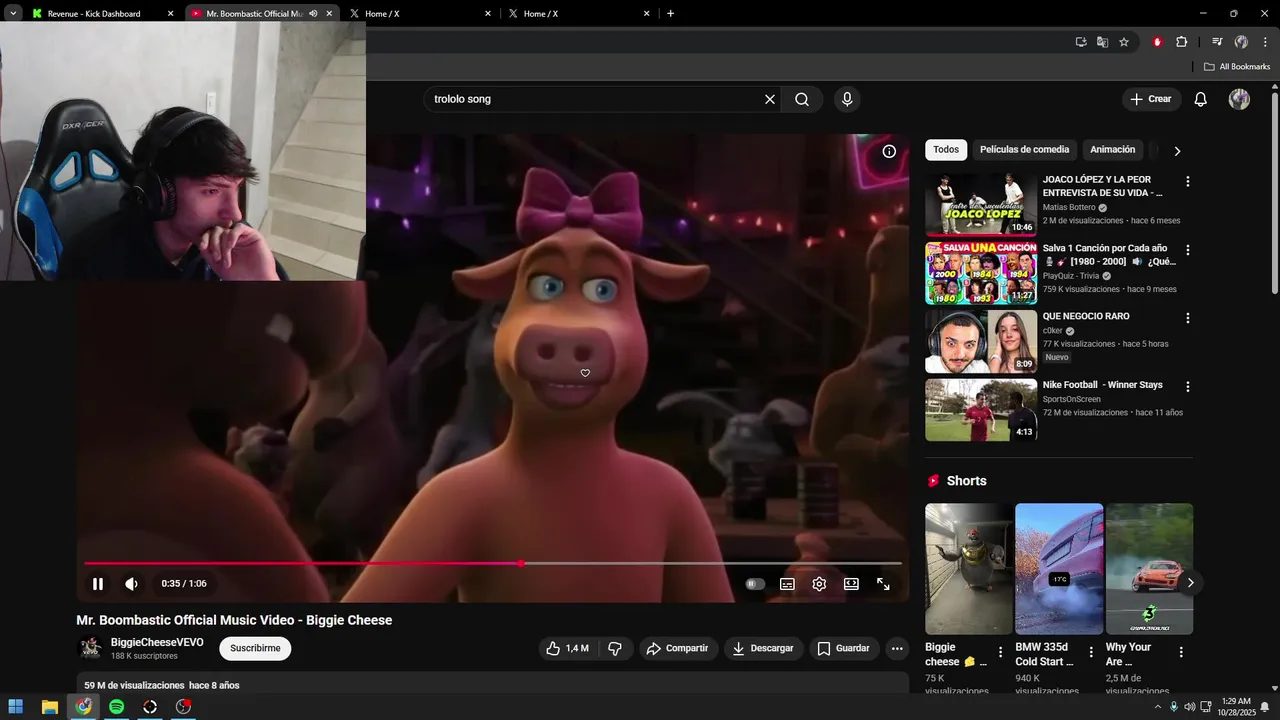
Task: Mute the Mr. Boombastic tab audio
Action: tap(313, 14)
